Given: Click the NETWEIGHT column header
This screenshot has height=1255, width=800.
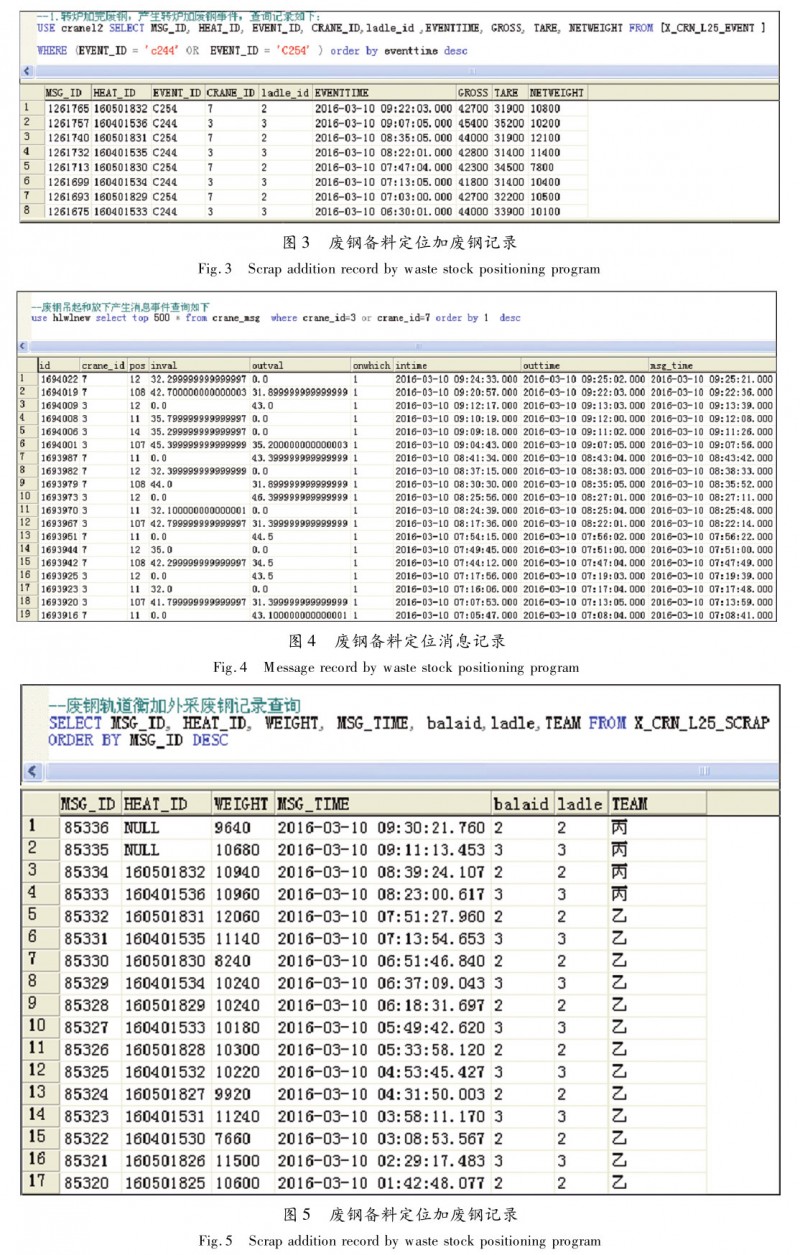Looking at the screenshot, I should point(554,92).
